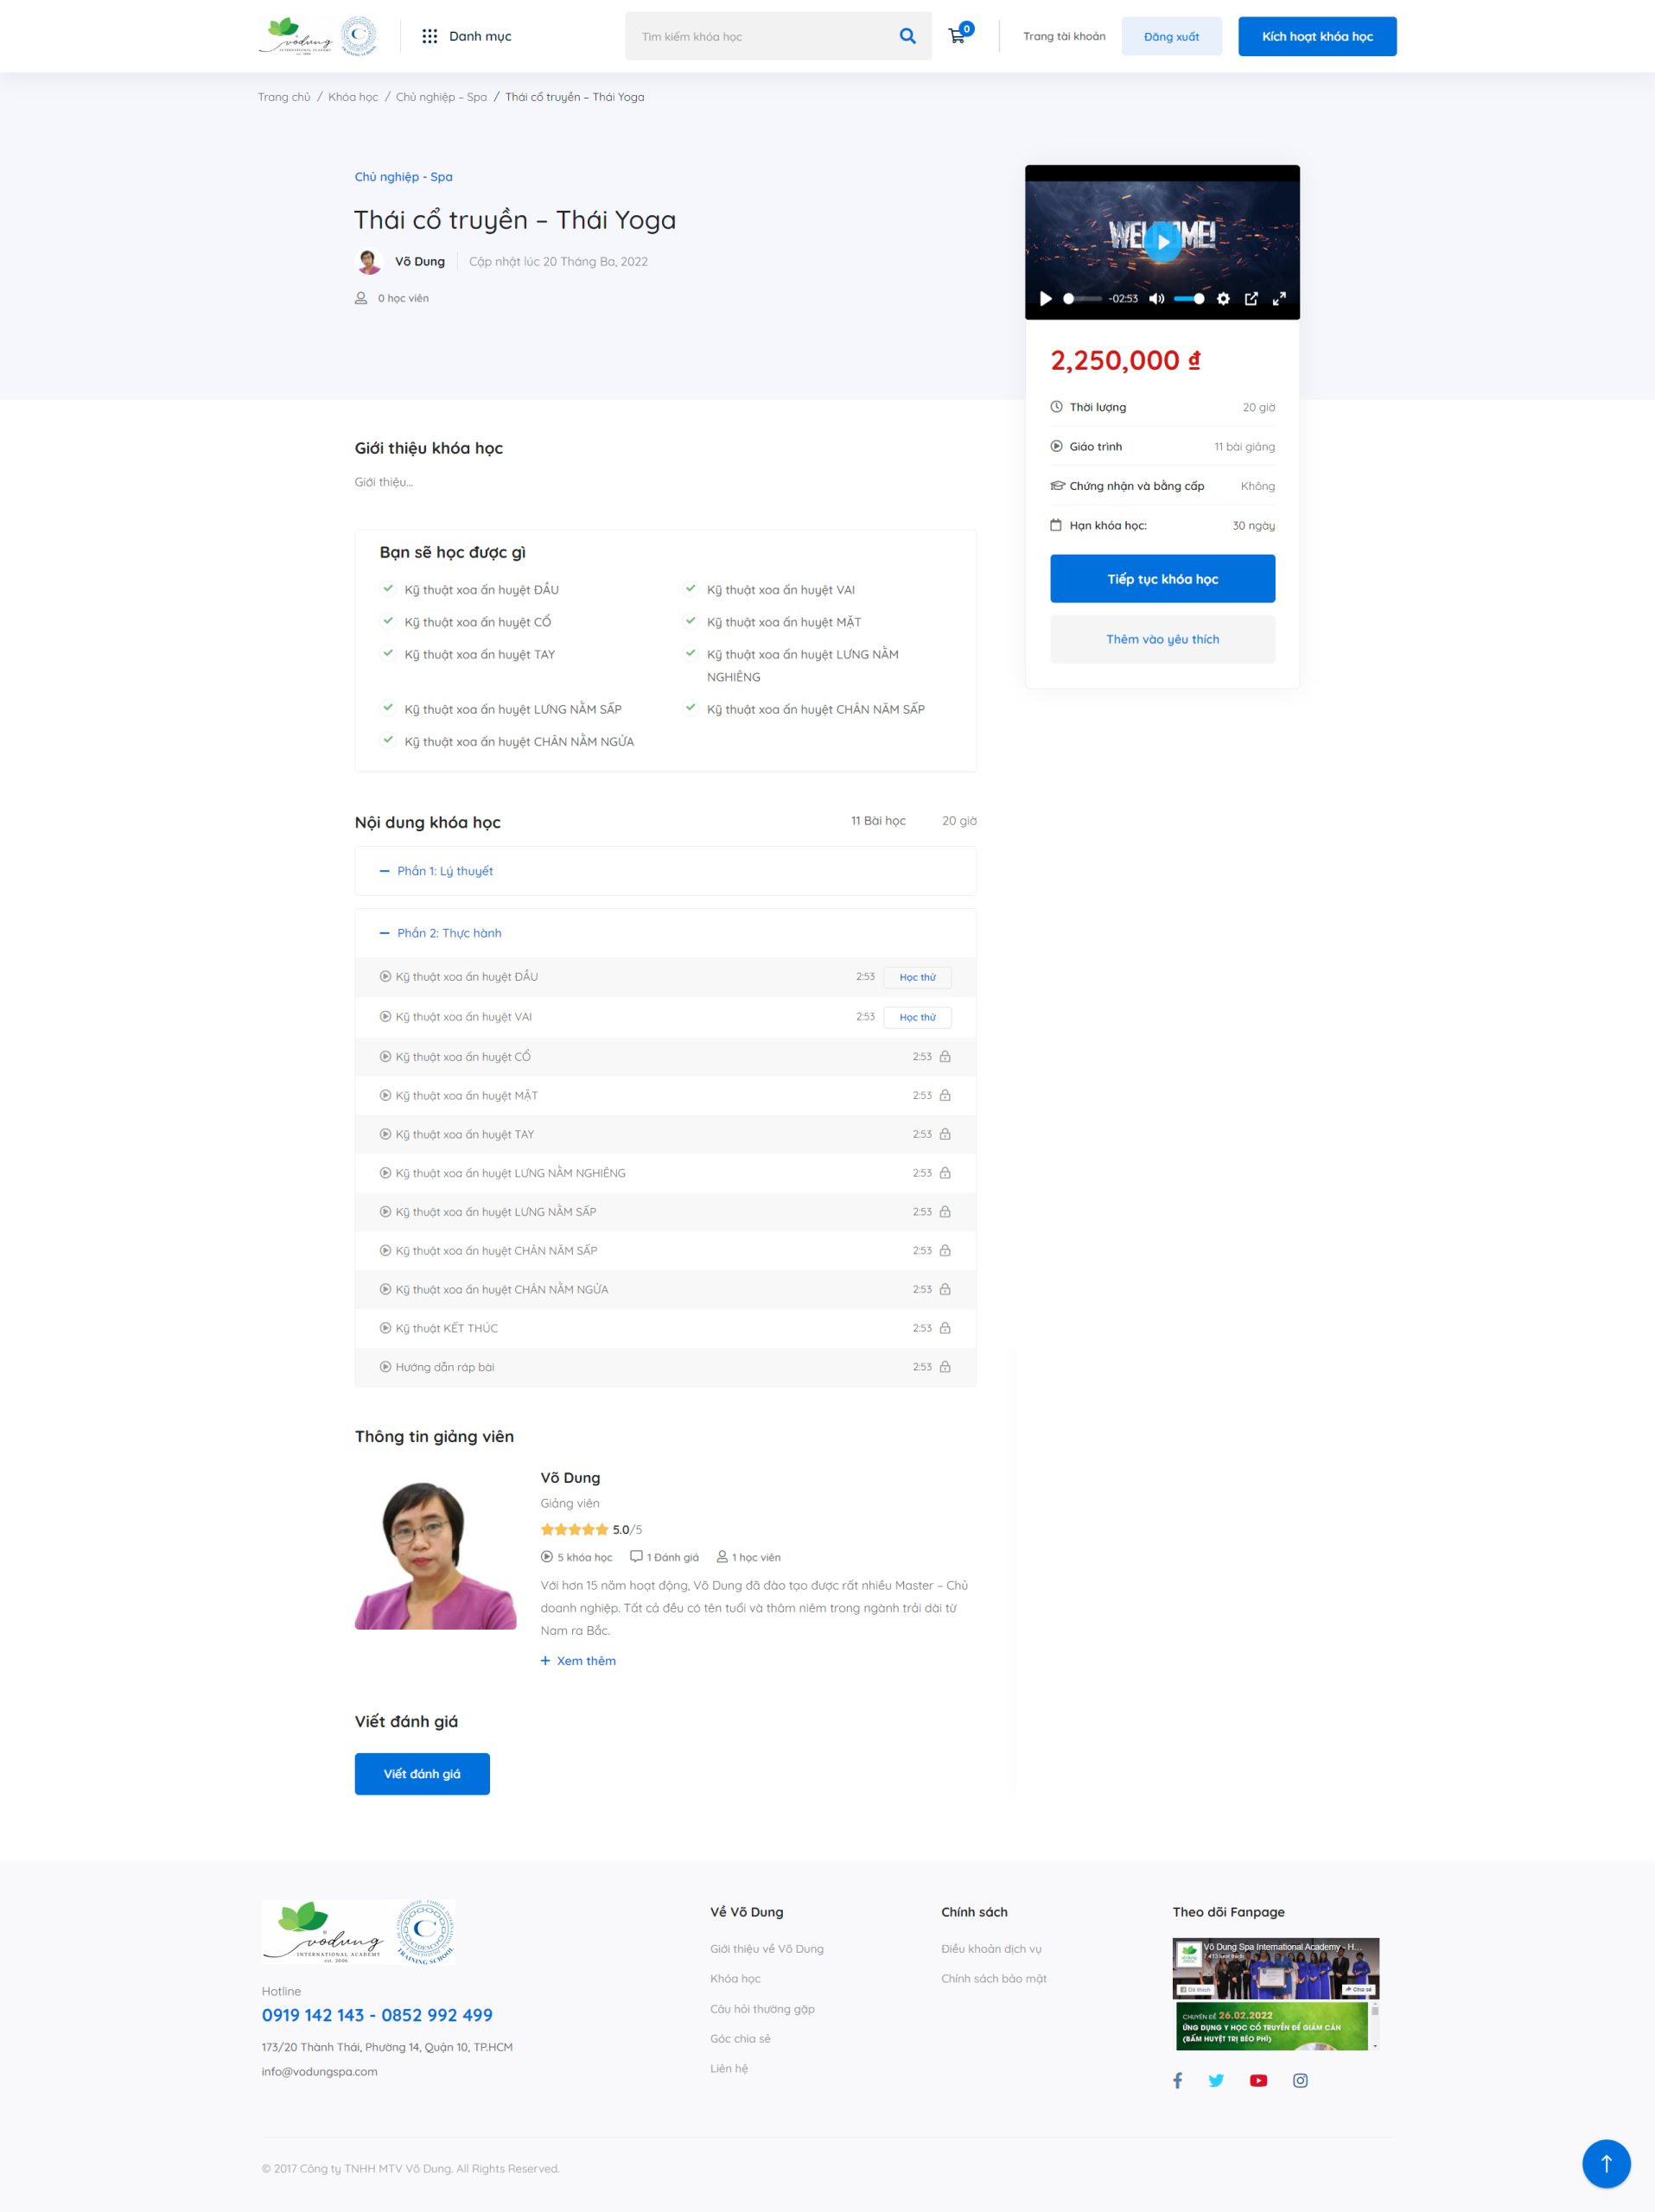
Task: Open video settings gear icon
Action: [1222, 299]
